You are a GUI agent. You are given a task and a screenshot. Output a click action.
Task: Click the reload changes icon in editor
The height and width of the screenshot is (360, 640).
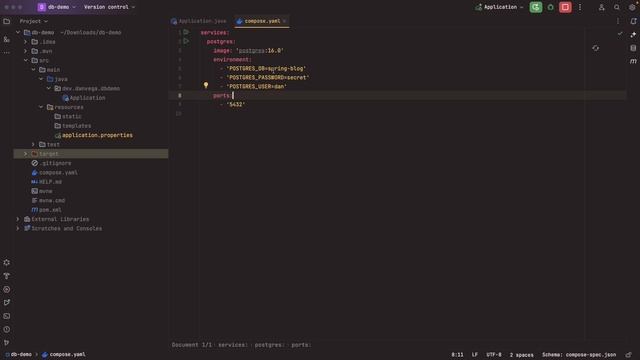tap(596, 48)
